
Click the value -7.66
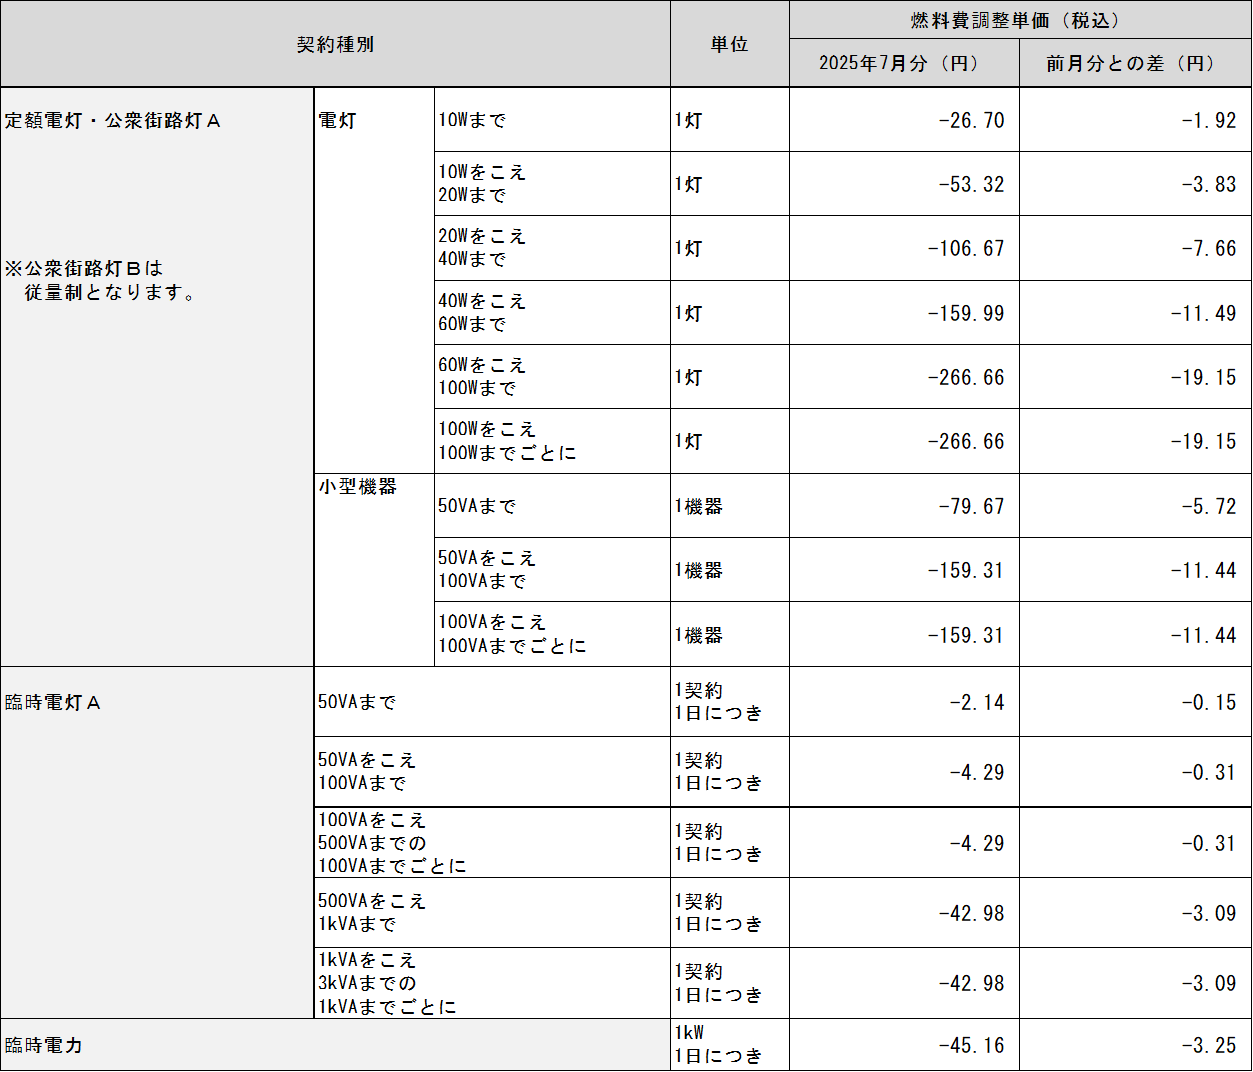(1208, 248)
